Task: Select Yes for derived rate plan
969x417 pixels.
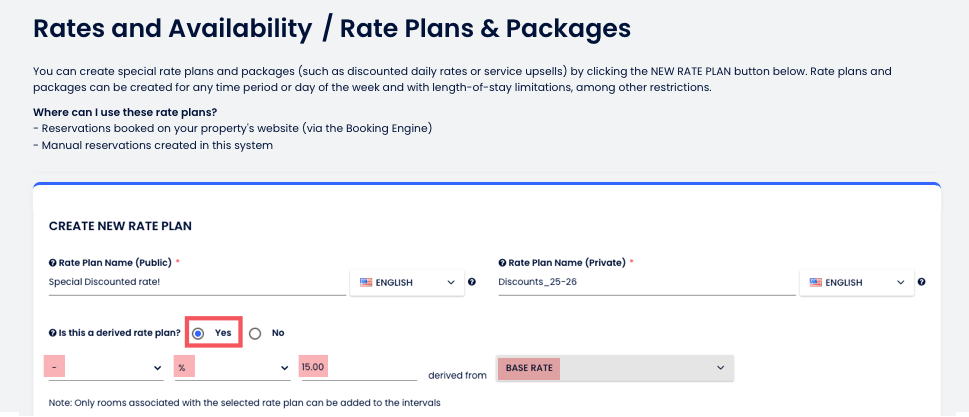Action: tap(198, 333)
